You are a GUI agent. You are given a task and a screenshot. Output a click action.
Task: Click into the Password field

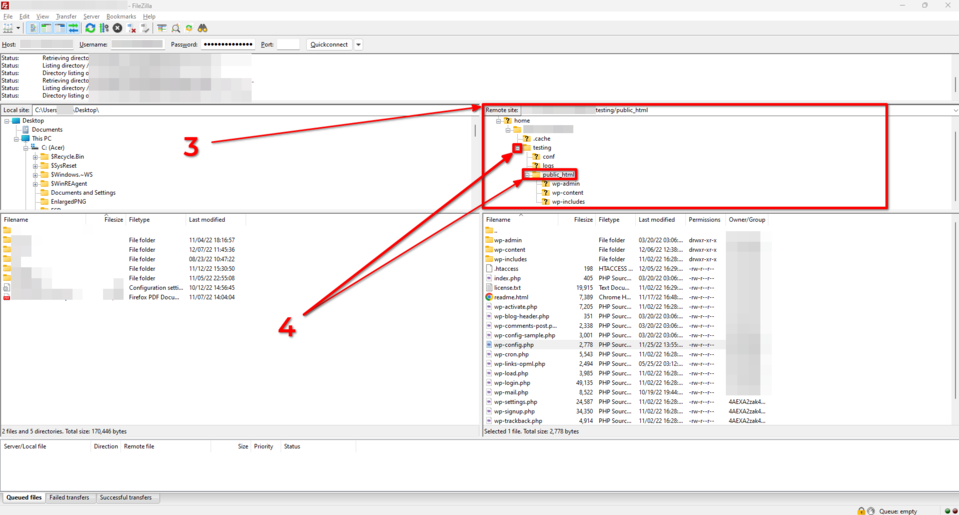point(228,45)
